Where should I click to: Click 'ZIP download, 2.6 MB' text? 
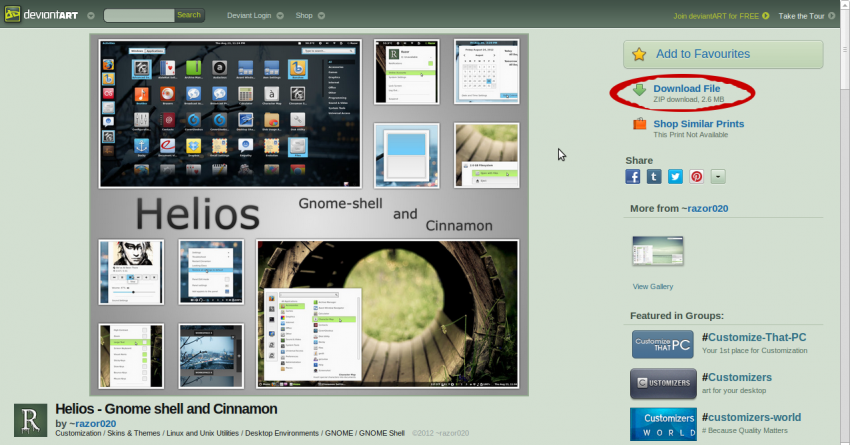tap(688, 100)
